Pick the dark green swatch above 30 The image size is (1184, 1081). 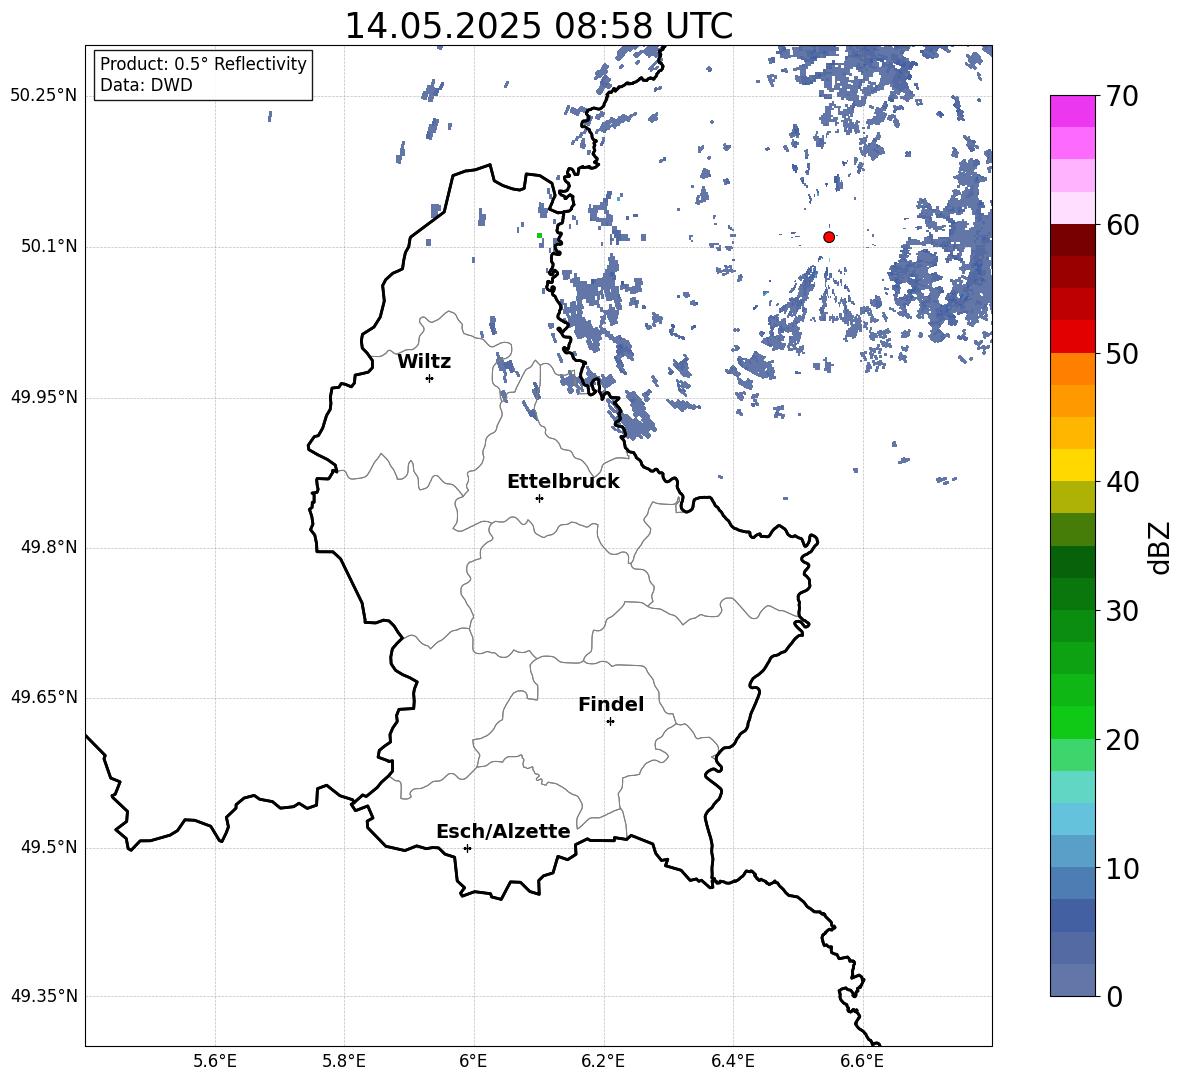click(x=1073, y=594)
